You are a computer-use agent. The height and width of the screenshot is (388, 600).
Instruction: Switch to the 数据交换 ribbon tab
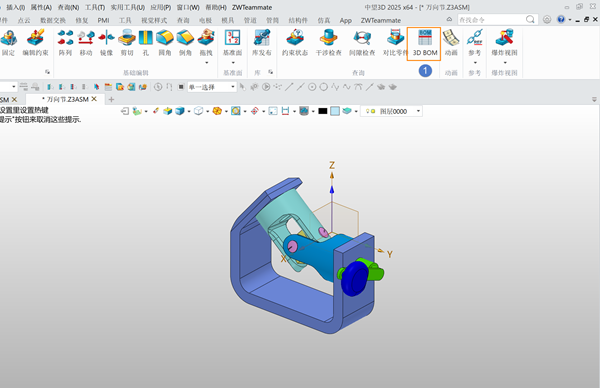53,20
